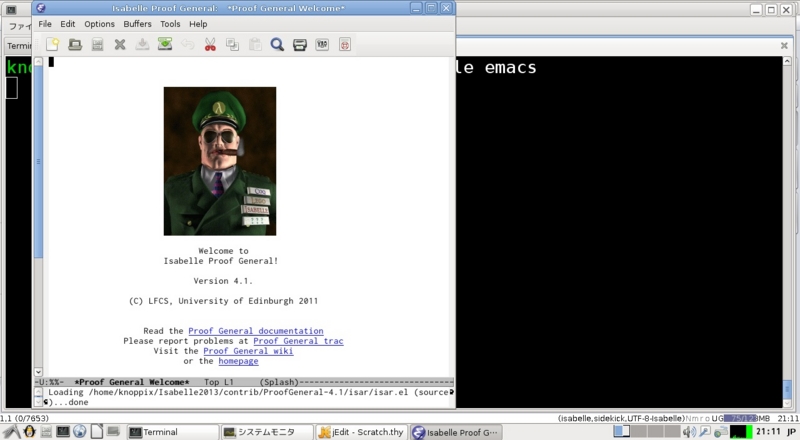Click the Open File folder icon
Screen dimensions: 800x440
click(x=75, y=45)
